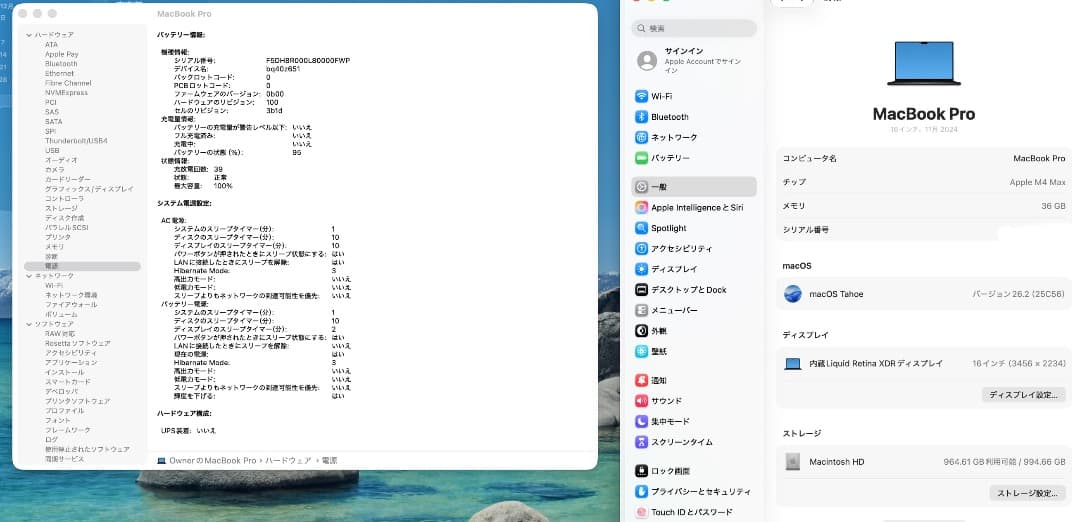1080x522 pixels.
Task: Open Apple Intelligence と Siri settings
Action: [694, 207]
